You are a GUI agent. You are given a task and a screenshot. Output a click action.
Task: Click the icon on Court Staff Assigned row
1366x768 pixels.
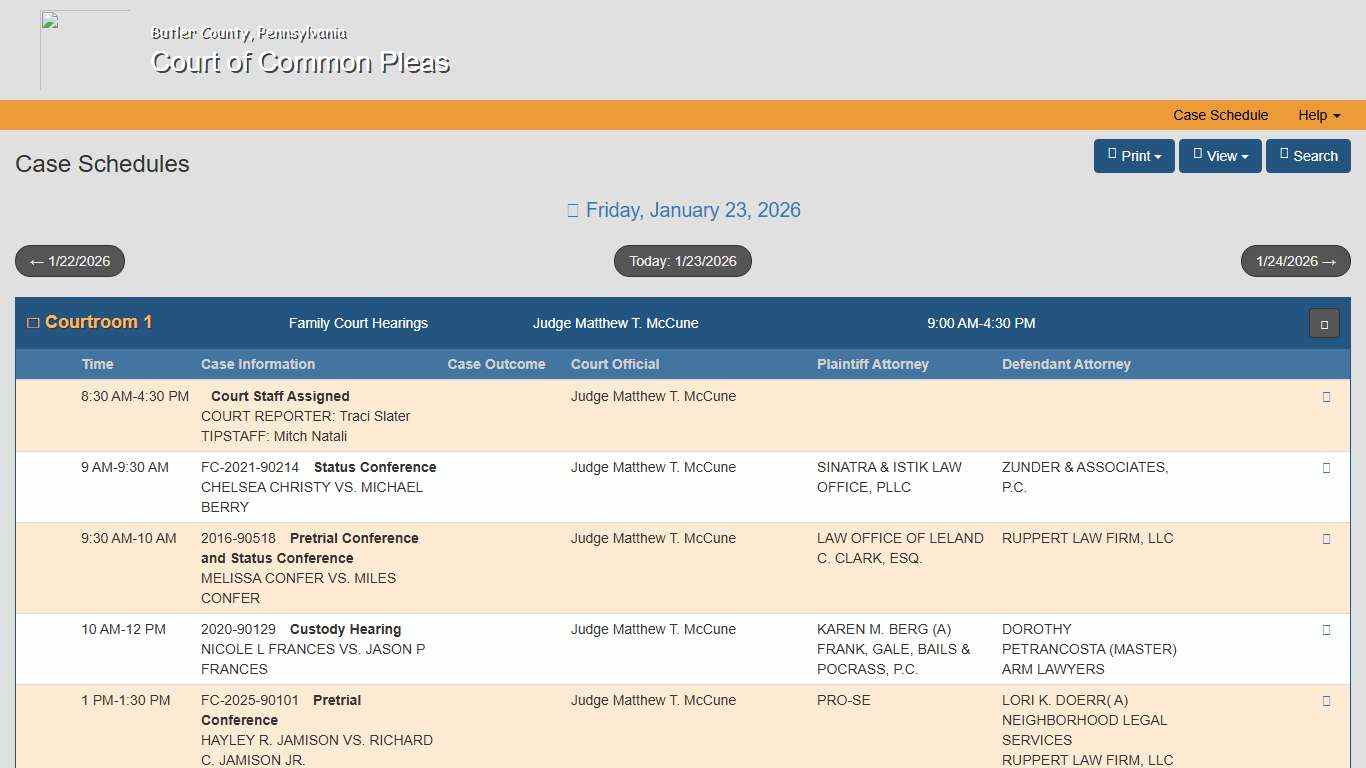[1326, 396]
